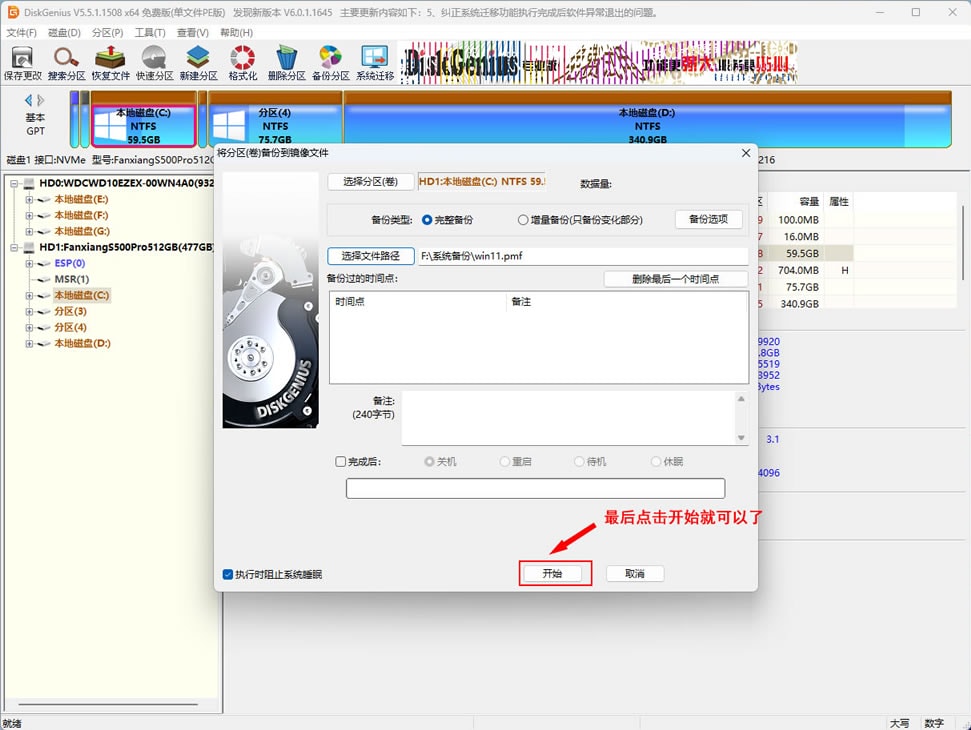This screenshot has height=730, width=971.
Task: Enable the 完成后 checkbox
Action: (x=341, y=462)
